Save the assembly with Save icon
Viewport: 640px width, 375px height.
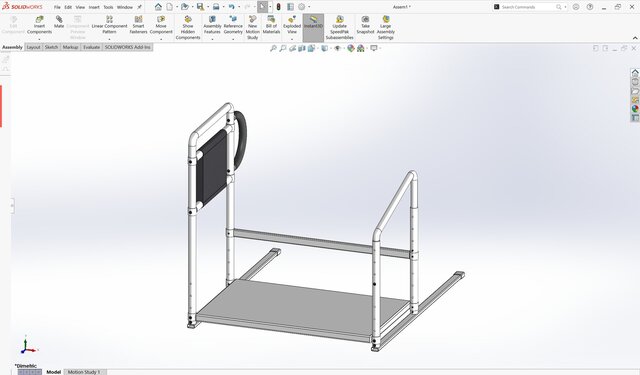[200, 7]
